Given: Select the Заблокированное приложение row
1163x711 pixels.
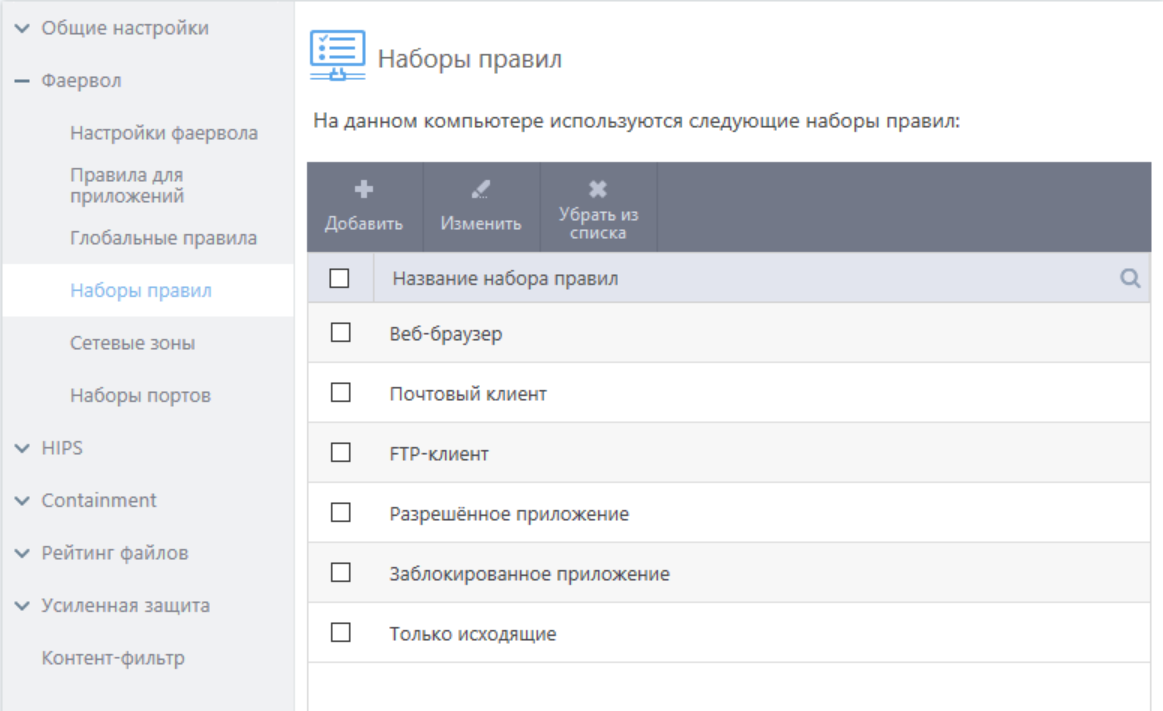Looking at the screenshot, I should [529, 574].
